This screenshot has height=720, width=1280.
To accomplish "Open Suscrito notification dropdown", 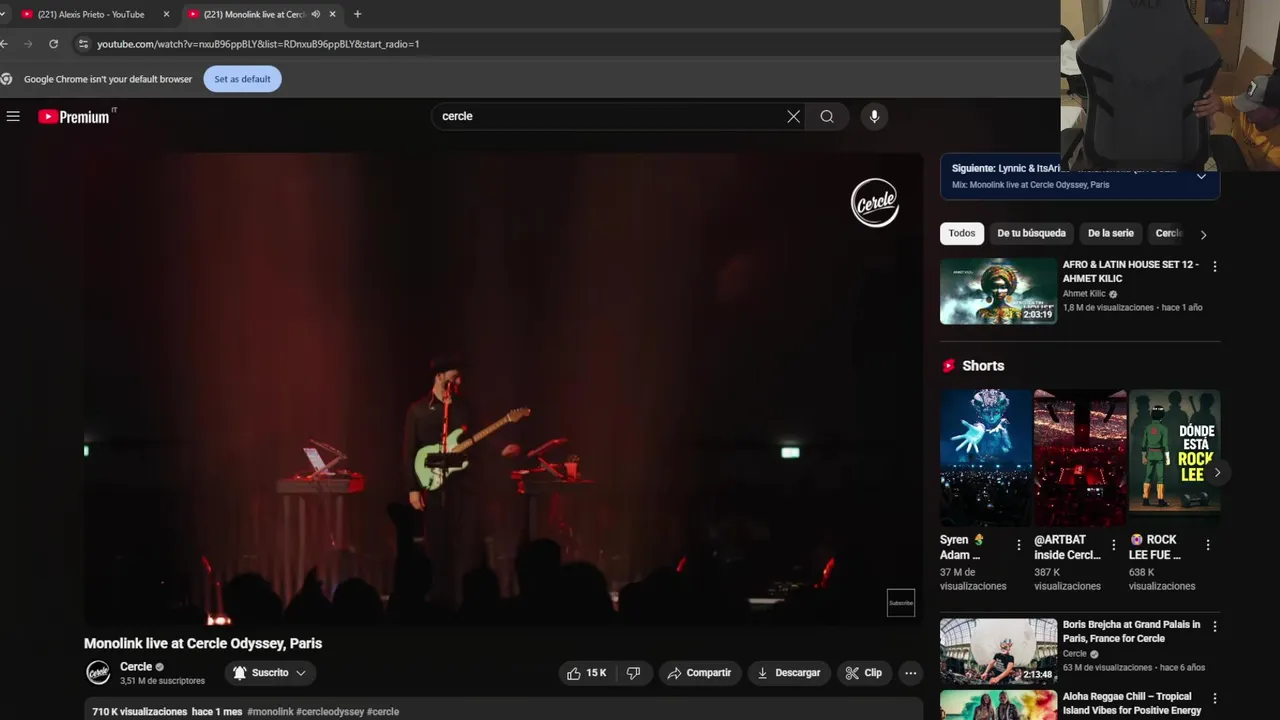I will tap(270, 673).
